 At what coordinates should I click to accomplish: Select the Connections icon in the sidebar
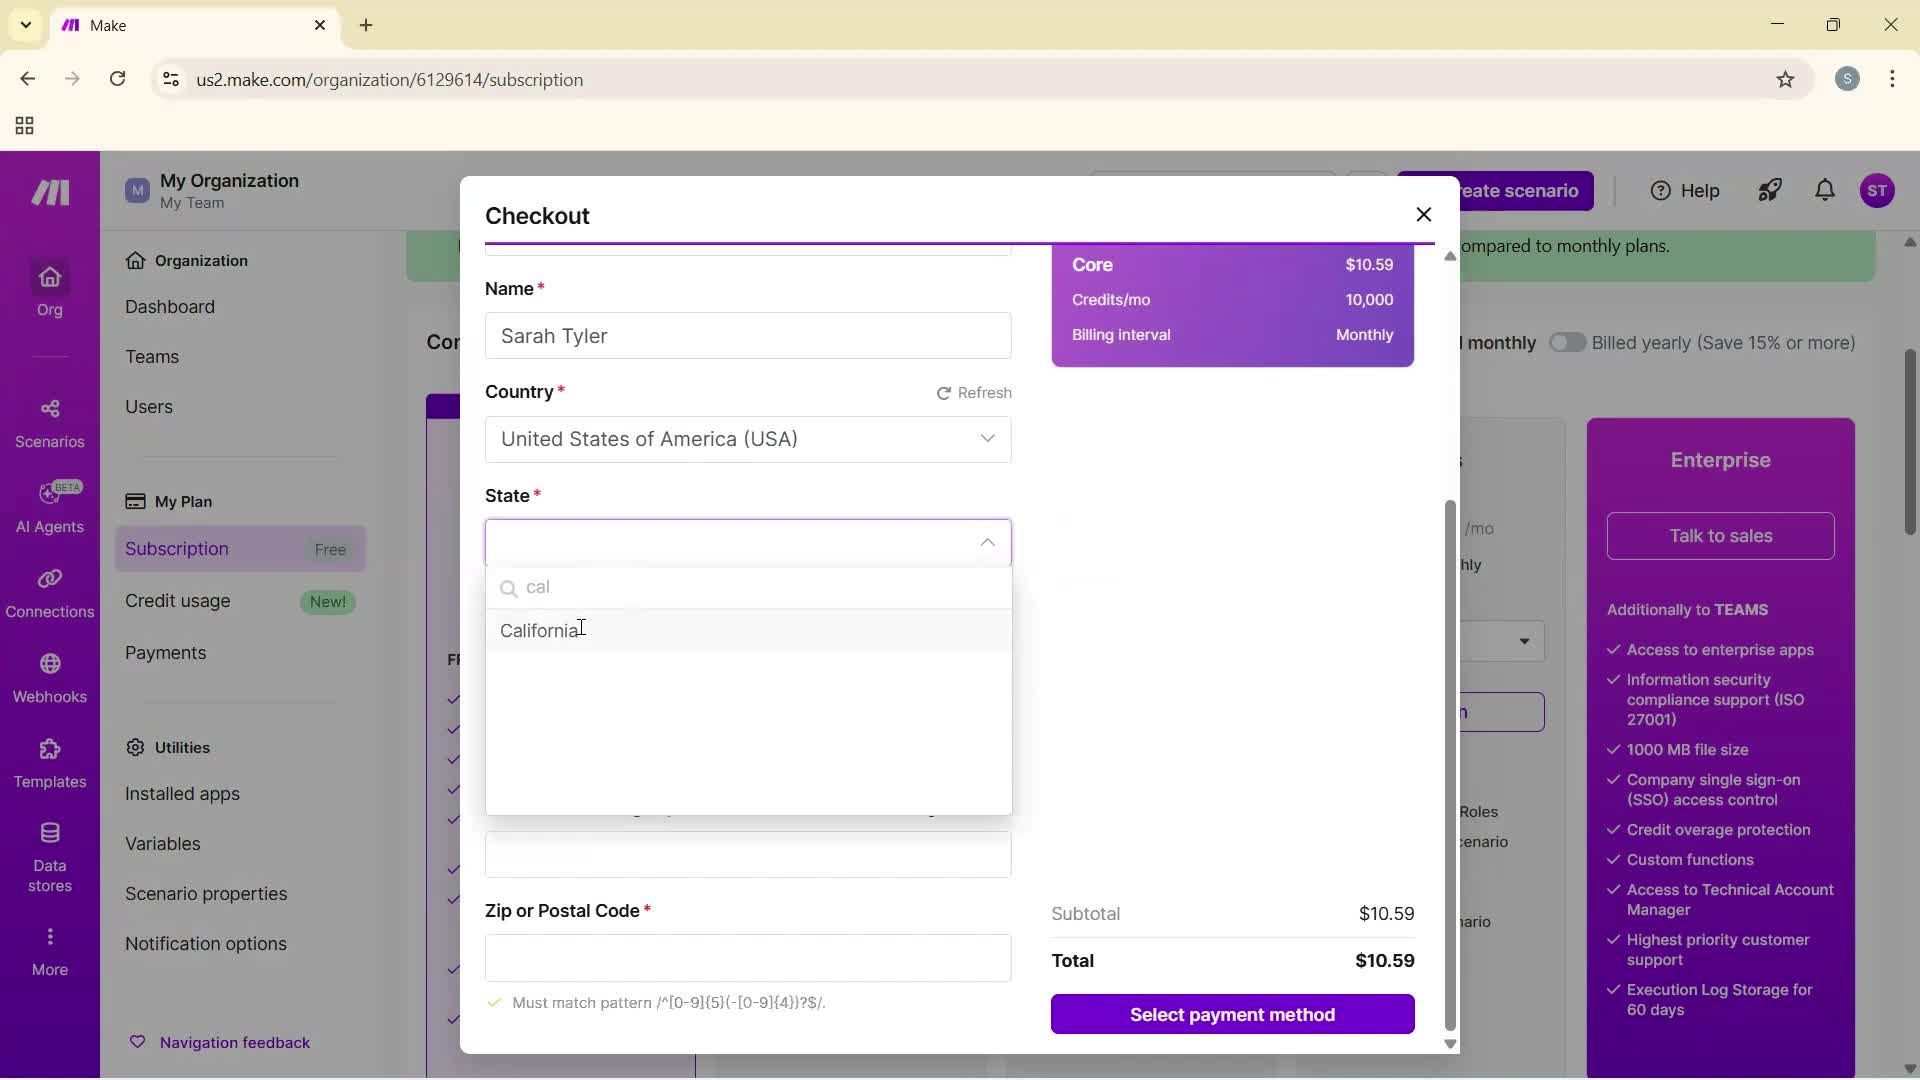tap(49, 594)
